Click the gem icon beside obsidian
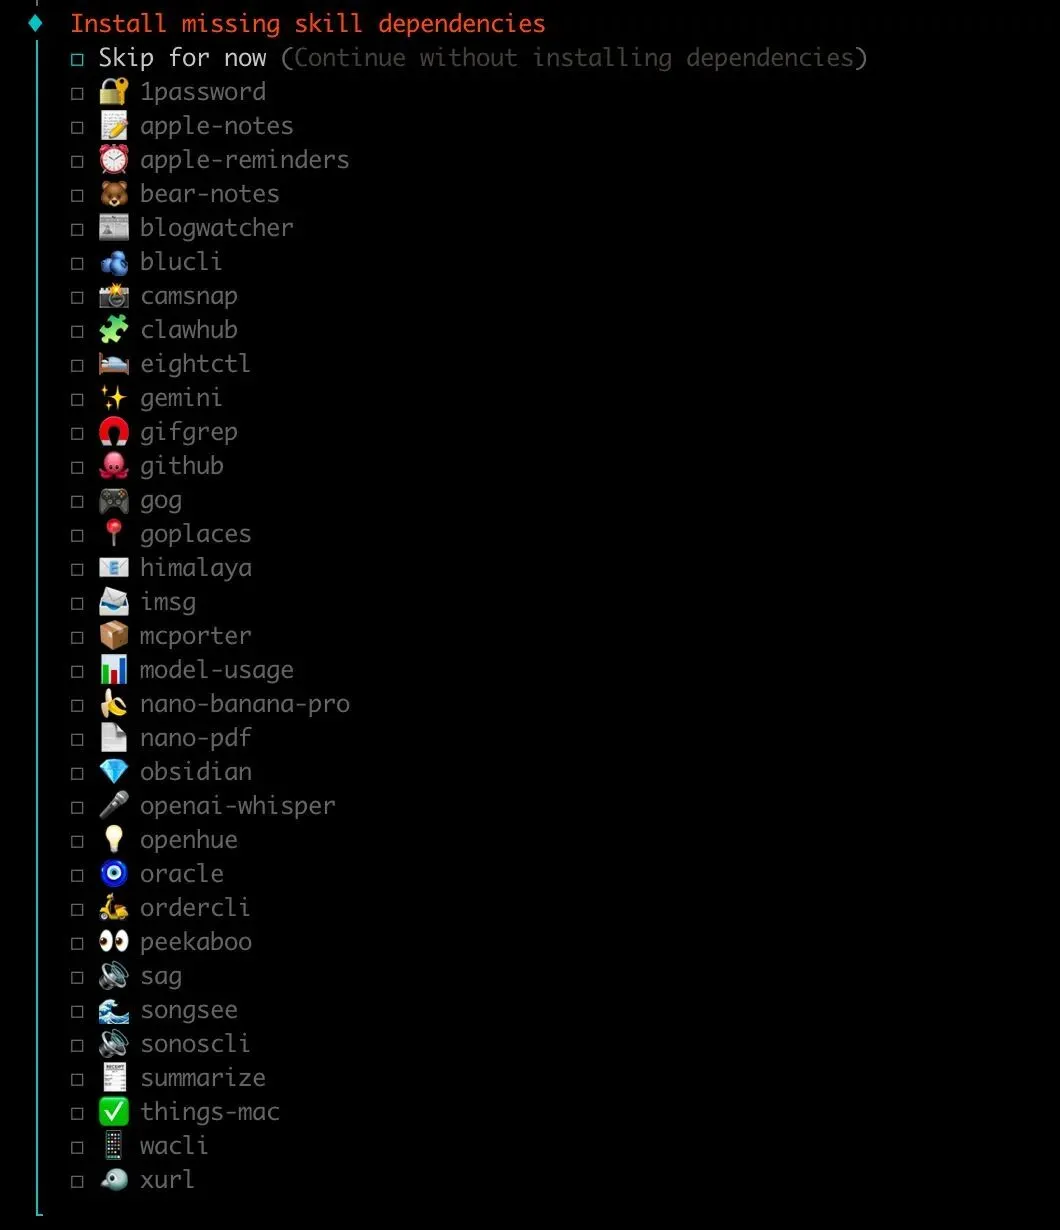Viewport: 1060px width, 1230px height. (113, 772)
